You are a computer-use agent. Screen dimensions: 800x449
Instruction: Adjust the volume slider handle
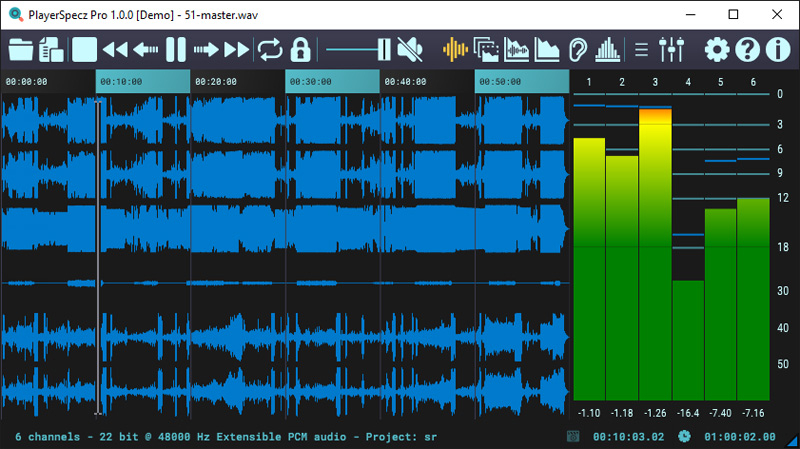(383, 49)
